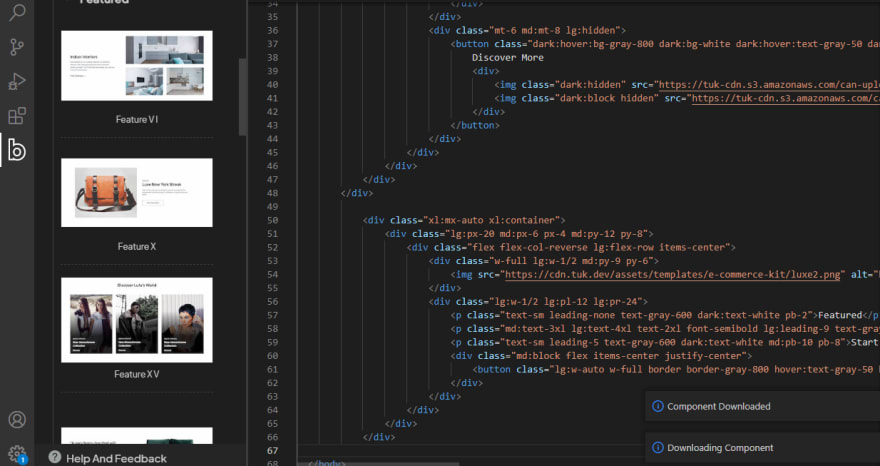Open the luxe2.png link on line 54
The height and width of the screenshot is (466, 880).
672,275
